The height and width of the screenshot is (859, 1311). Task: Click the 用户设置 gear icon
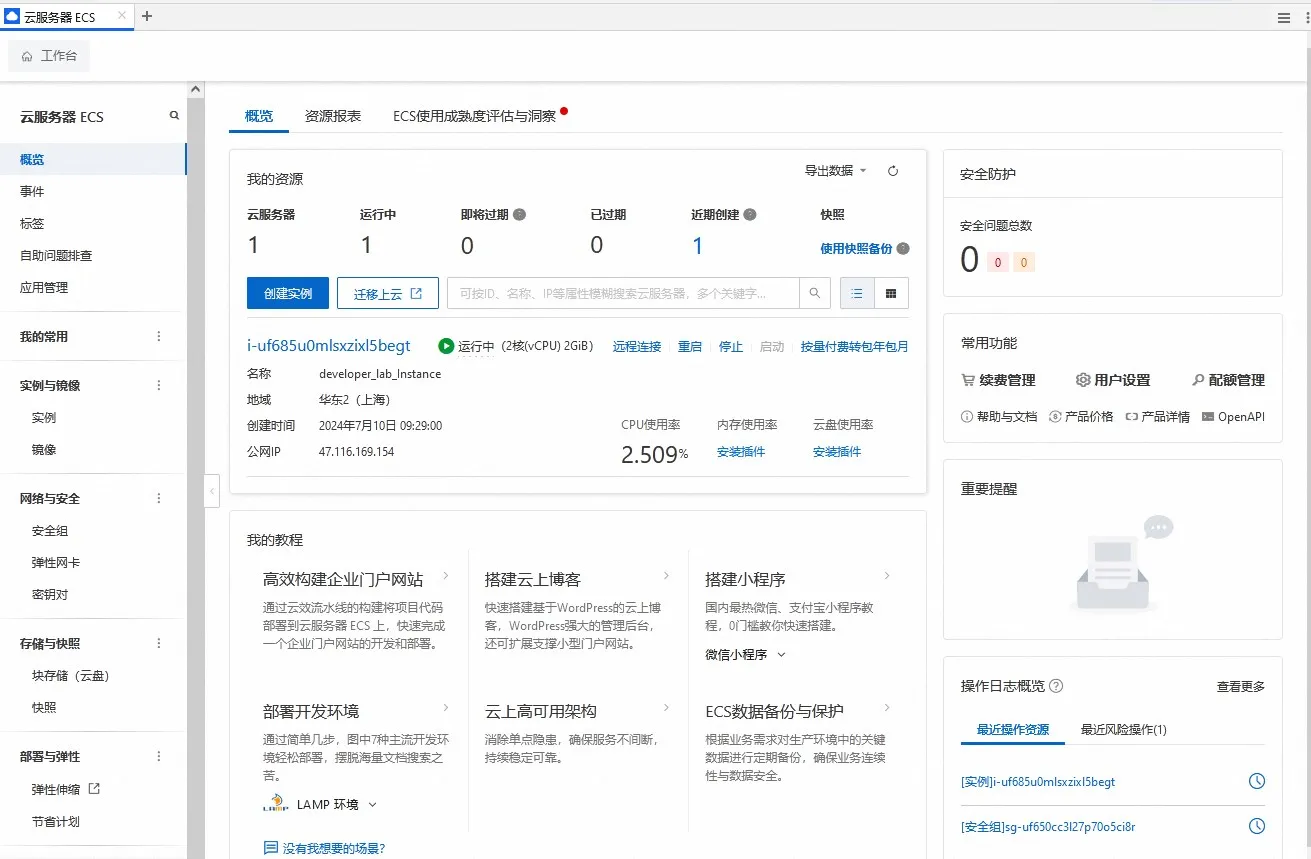1082,380
